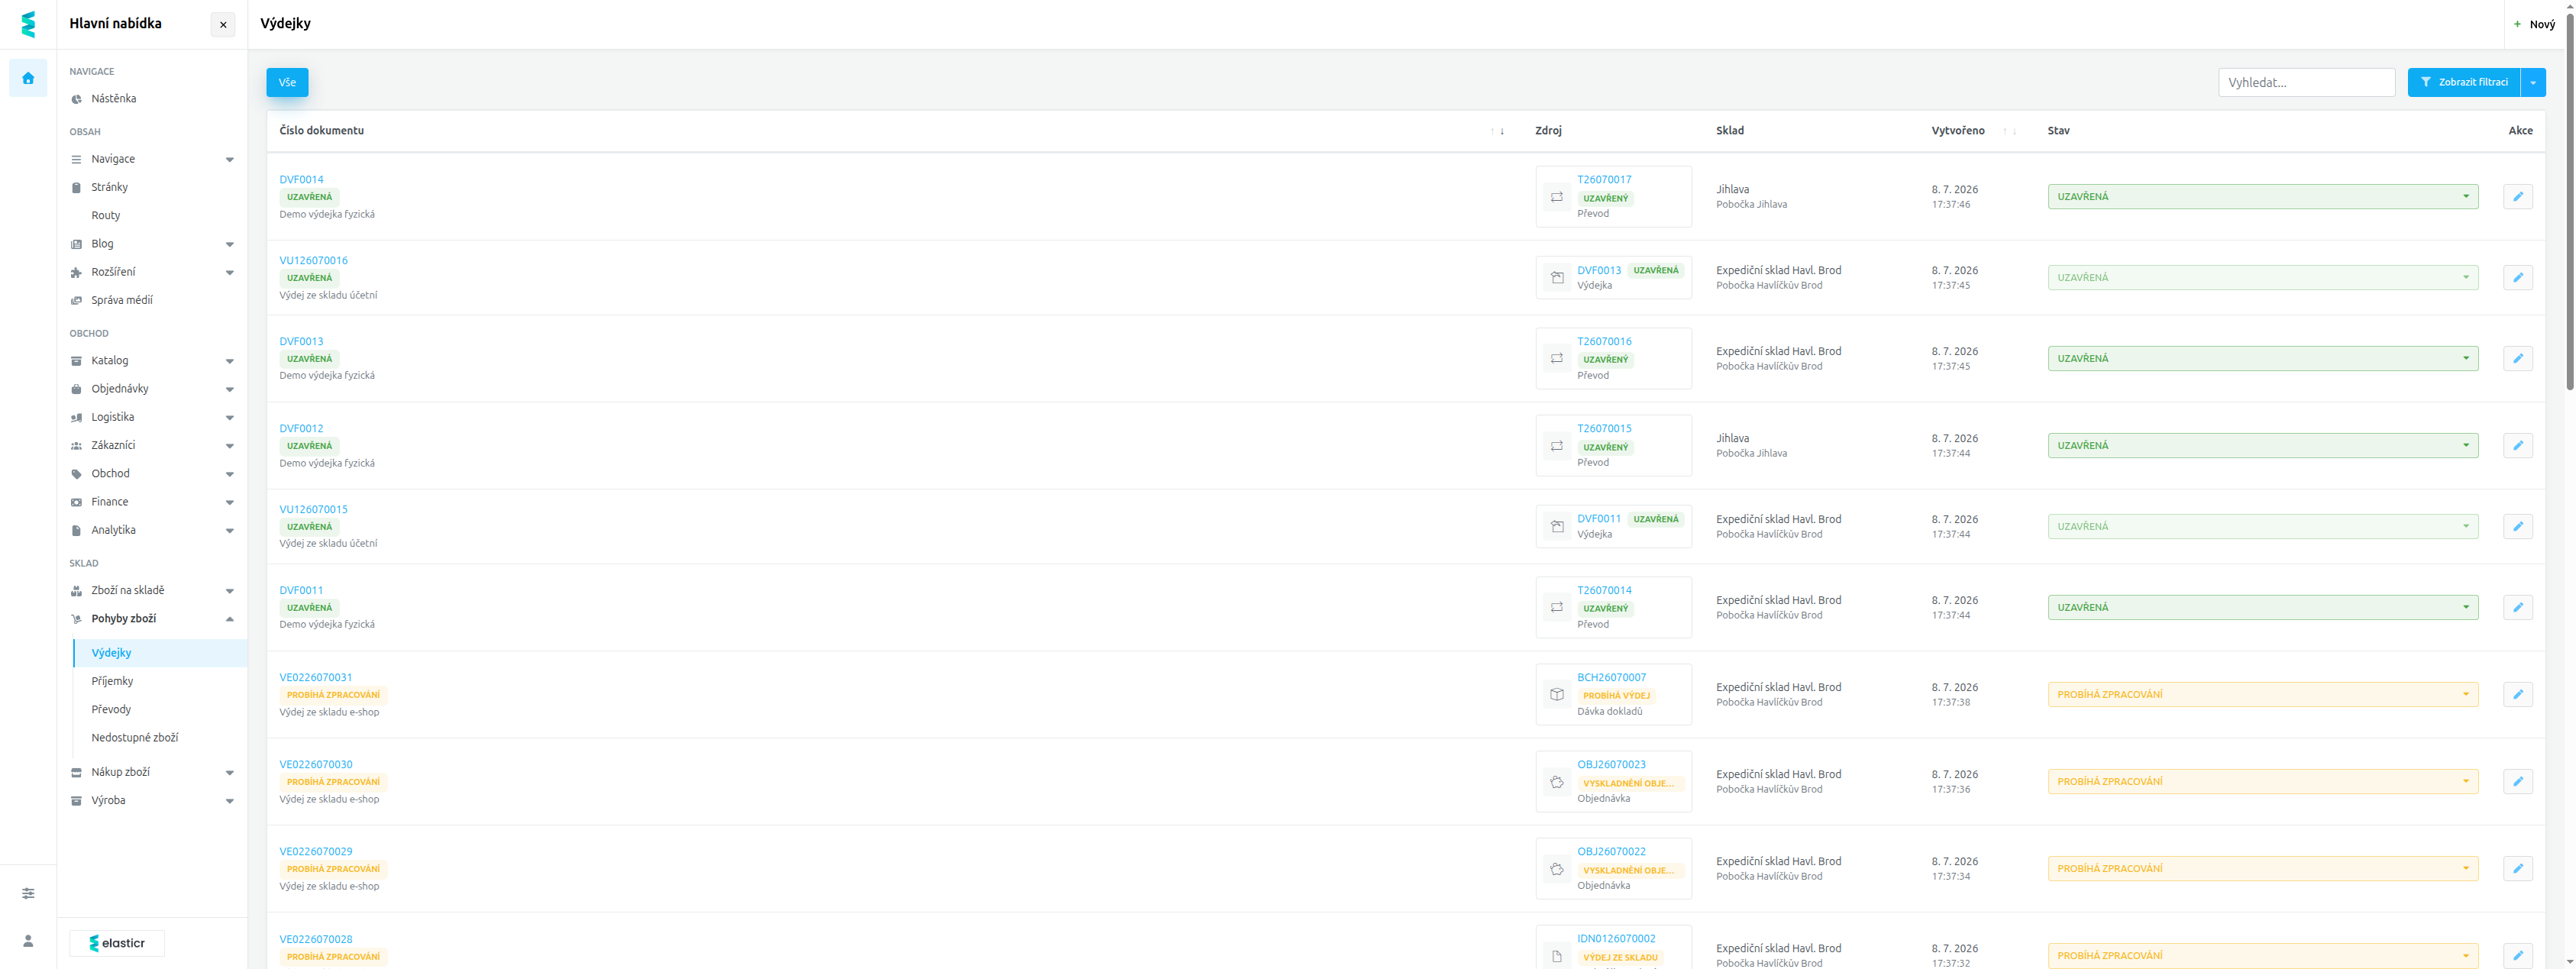This screenshot has width=2576, height=969.
Task: Click pencil edit icon for VE0226070031
Action: pyautogui.click(x=2517, y=695)
